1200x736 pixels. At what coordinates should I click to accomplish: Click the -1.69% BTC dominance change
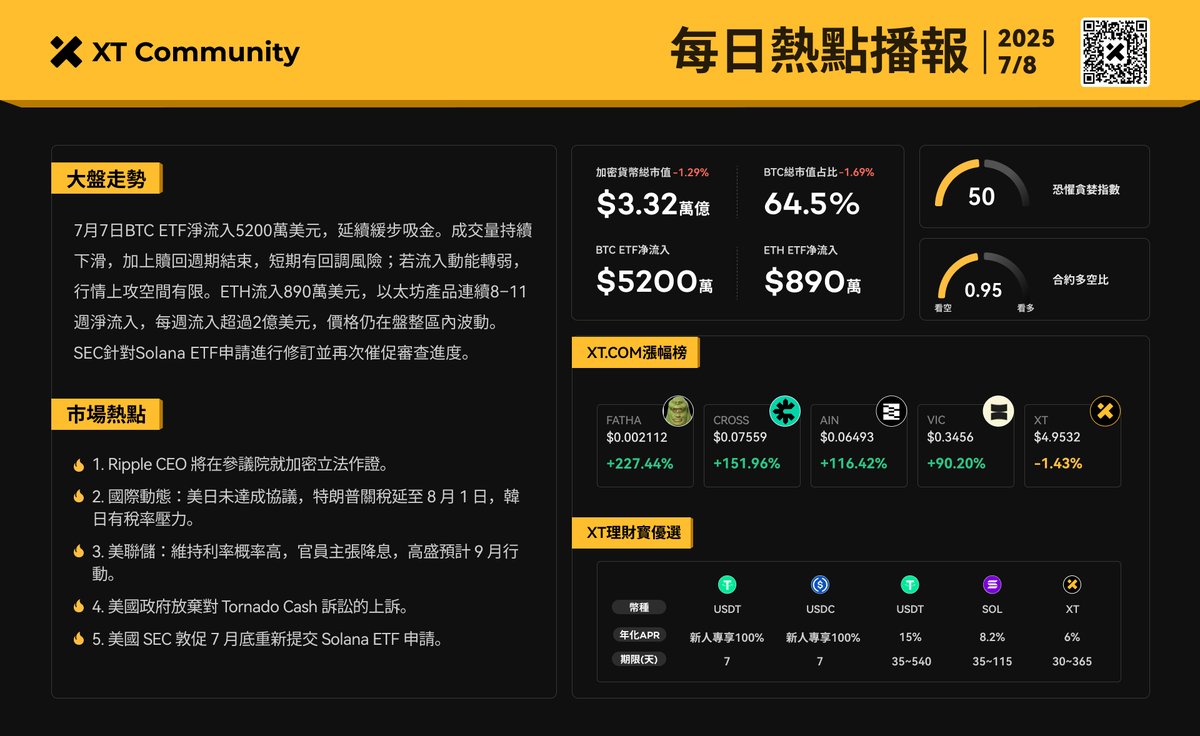click(856, 172)
